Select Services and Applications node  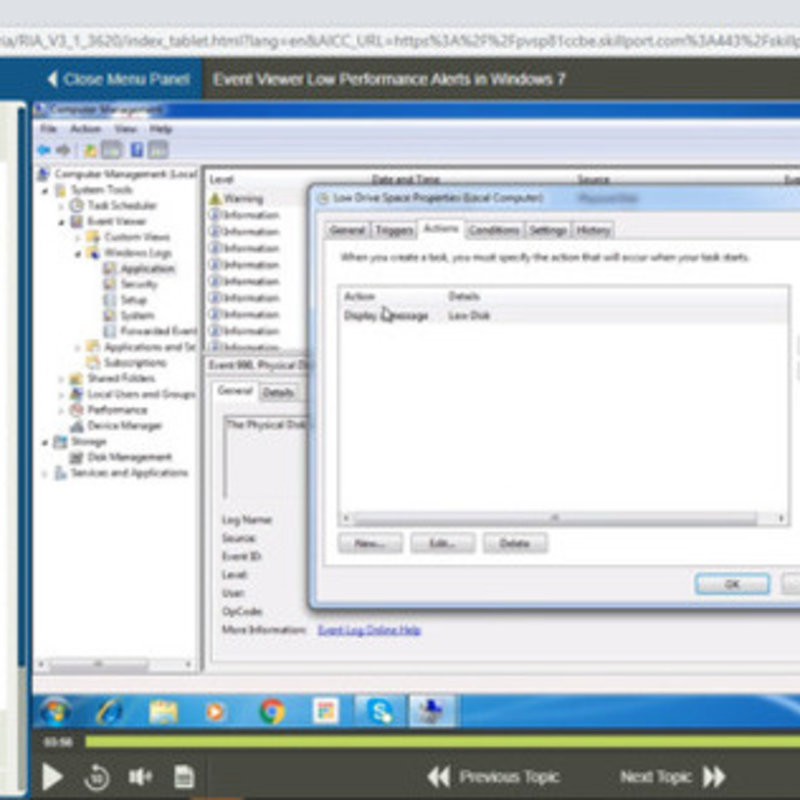[129, 473]
